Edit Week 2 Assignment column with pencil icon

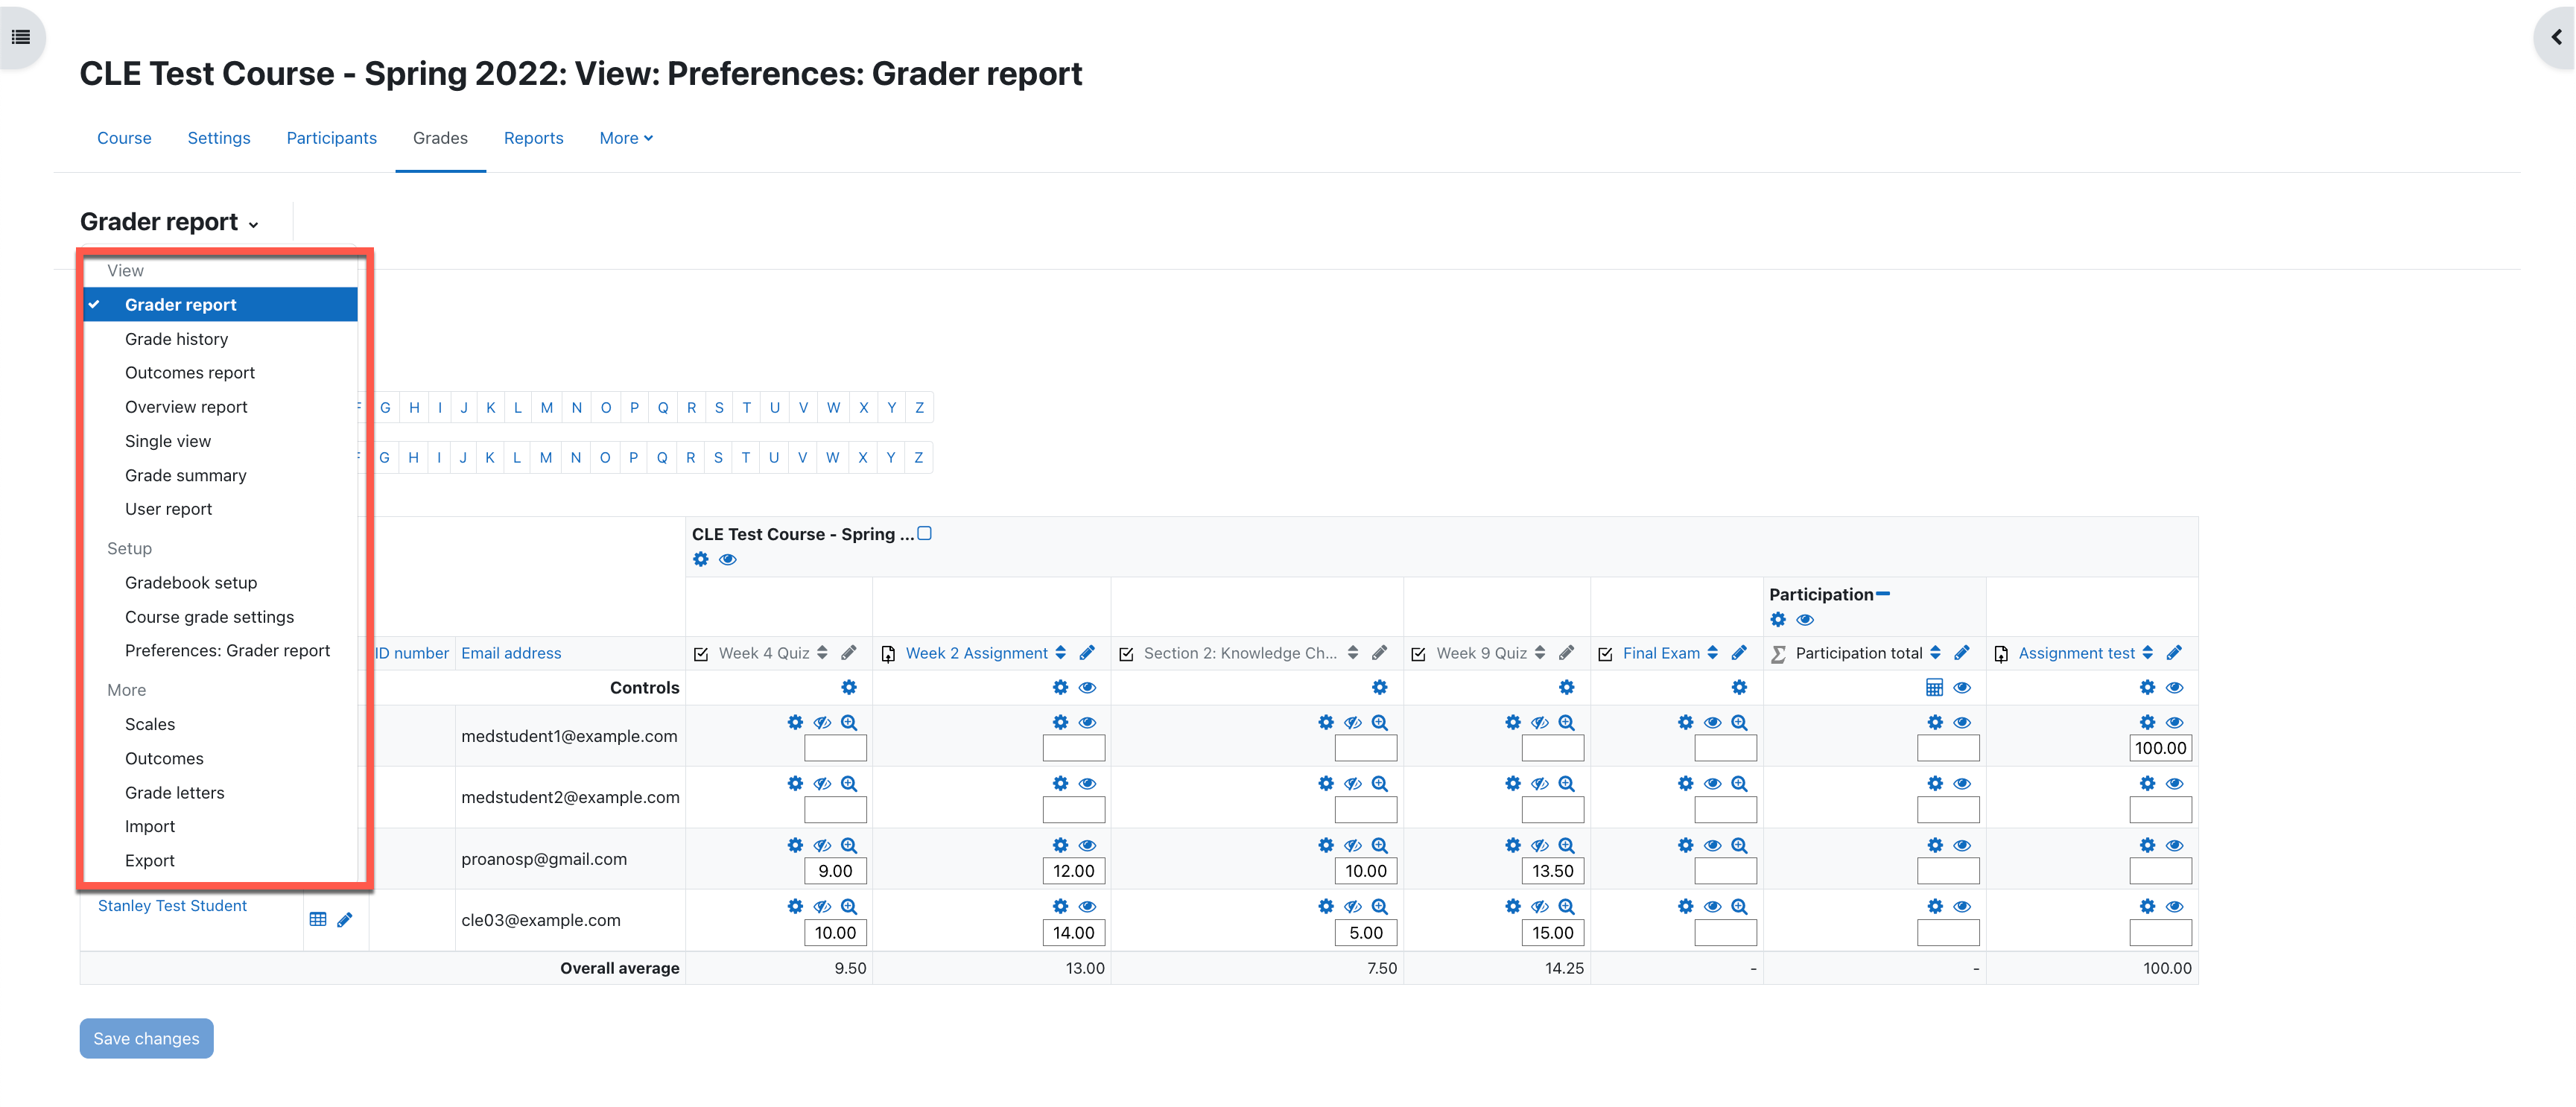1088,653
